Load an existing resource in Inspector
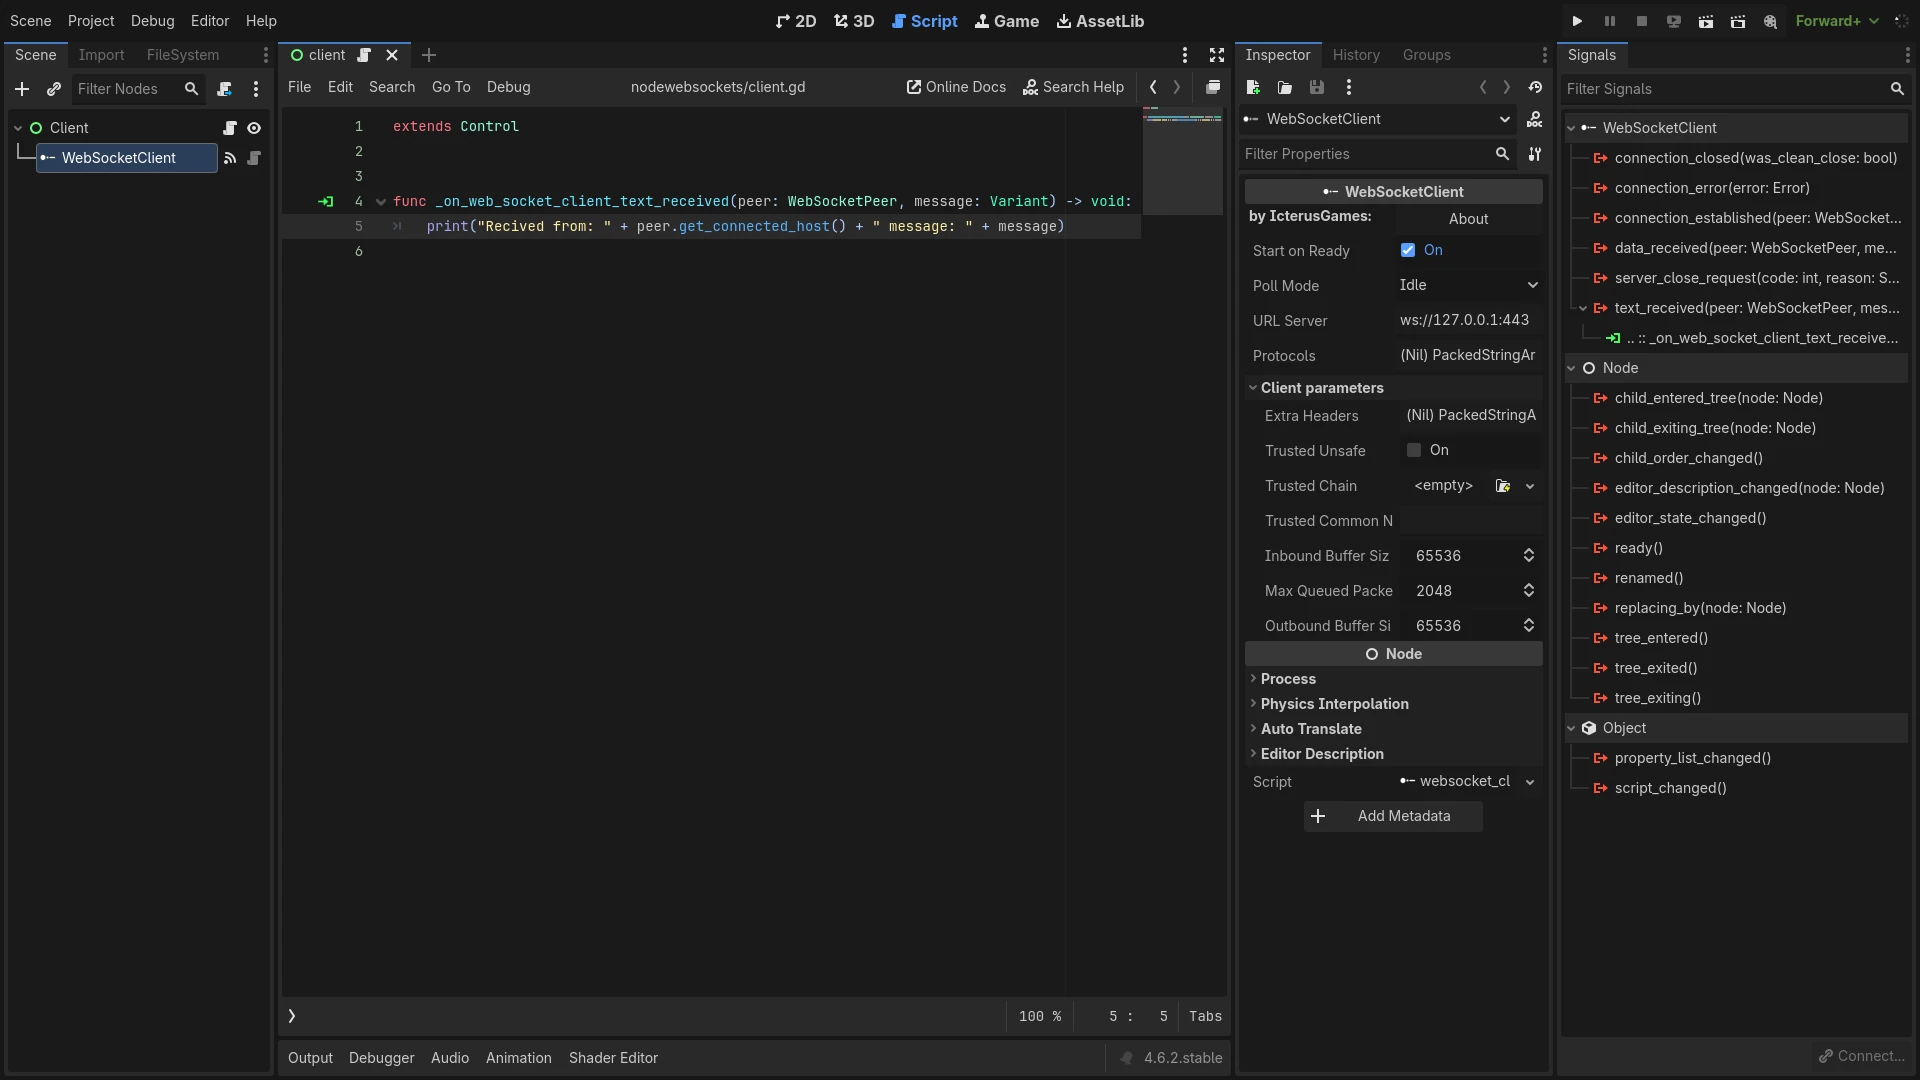Image resolution: width=1920 pixels, height=1080 pixels. click(x=1285, y=87)
